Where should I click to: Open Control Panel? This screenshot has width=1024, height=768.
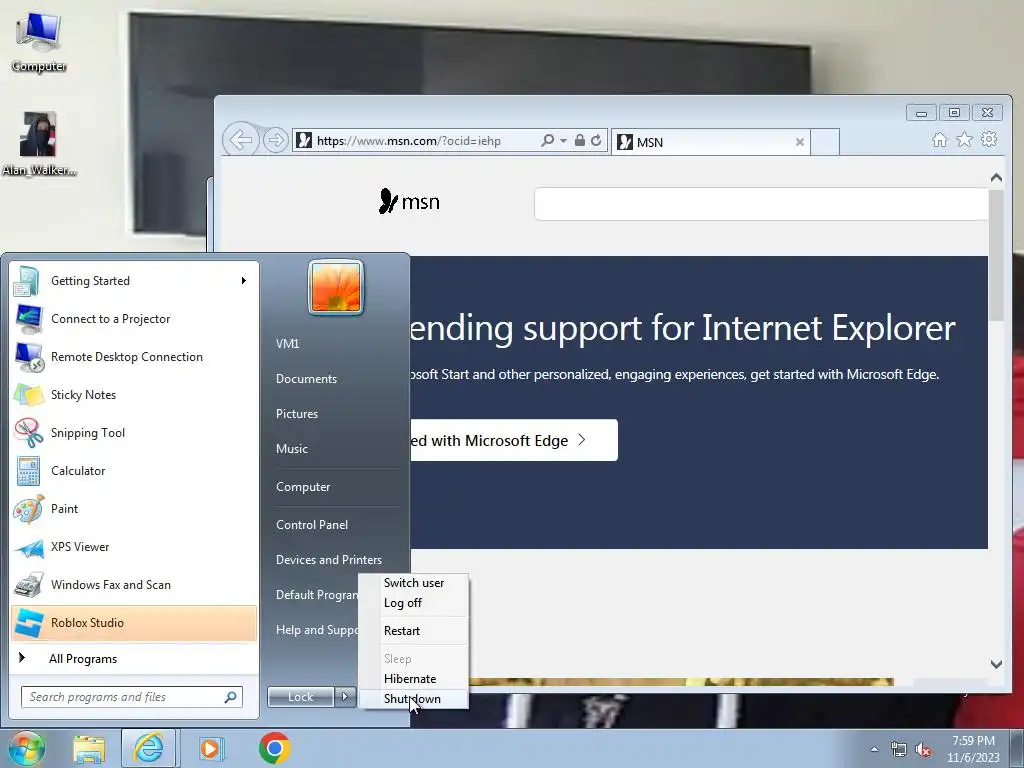[x=312, y=524]
